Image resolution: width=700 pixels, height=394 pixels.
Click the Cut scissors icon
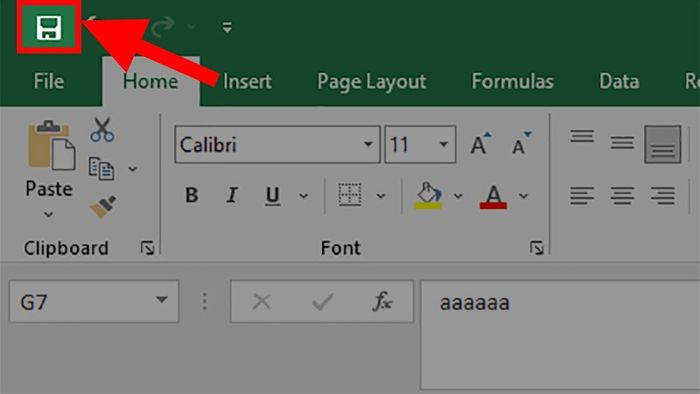point(102,130)
